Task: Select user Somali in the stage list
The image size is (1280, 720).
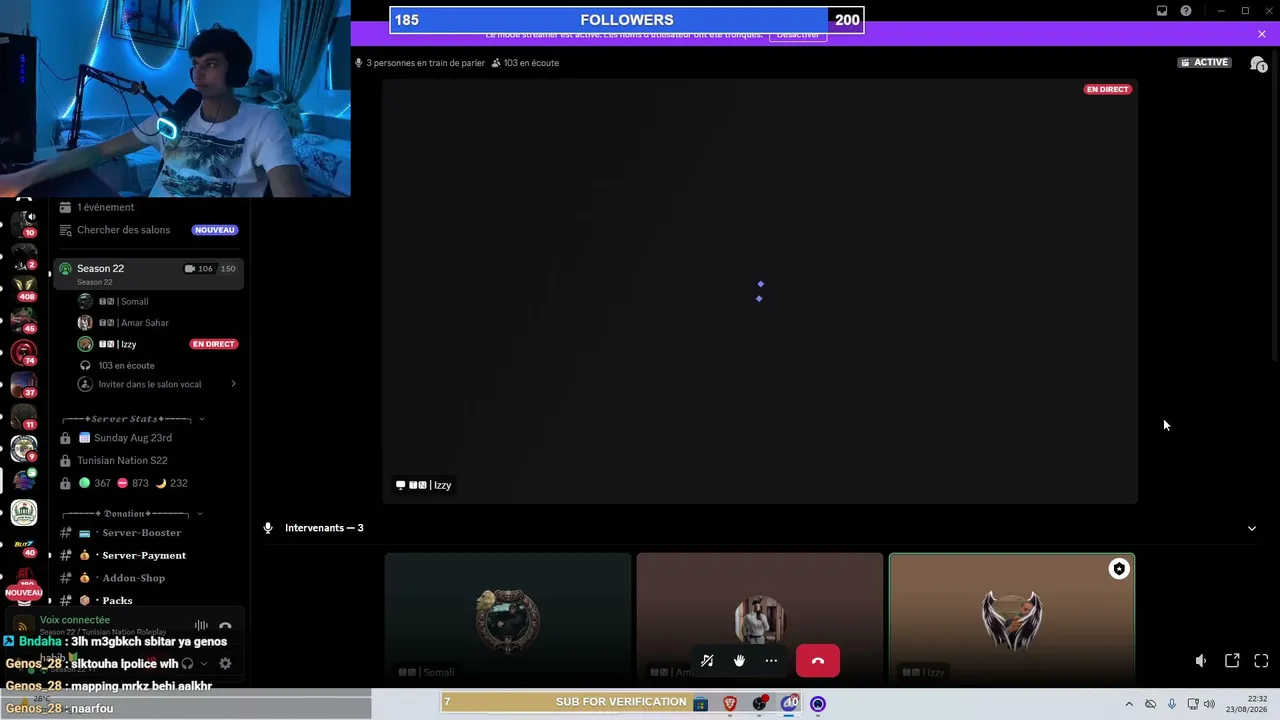Action: [x=123, y=301]
